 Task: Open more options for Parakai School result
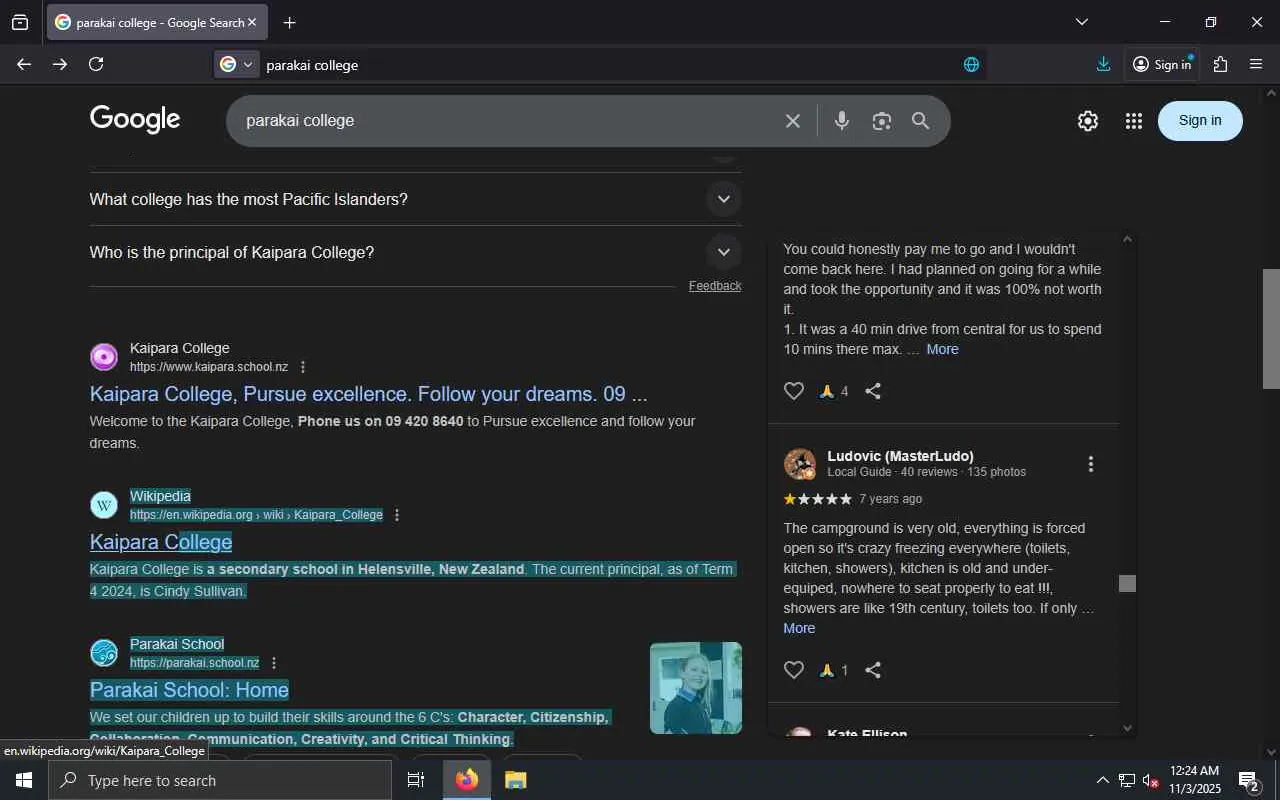(x=274, y=663)
